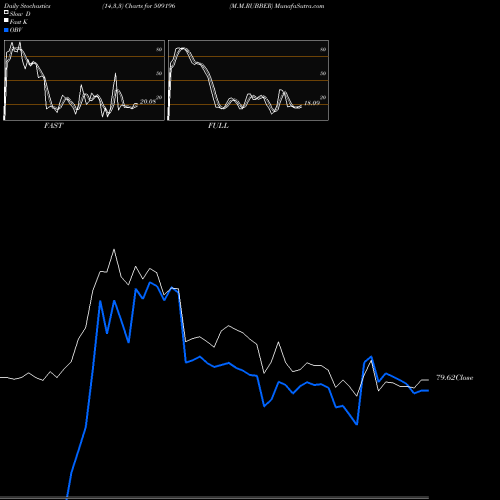Click the 'Slow D' legend label
Screen dimensions: 500x500
[20, 14]
